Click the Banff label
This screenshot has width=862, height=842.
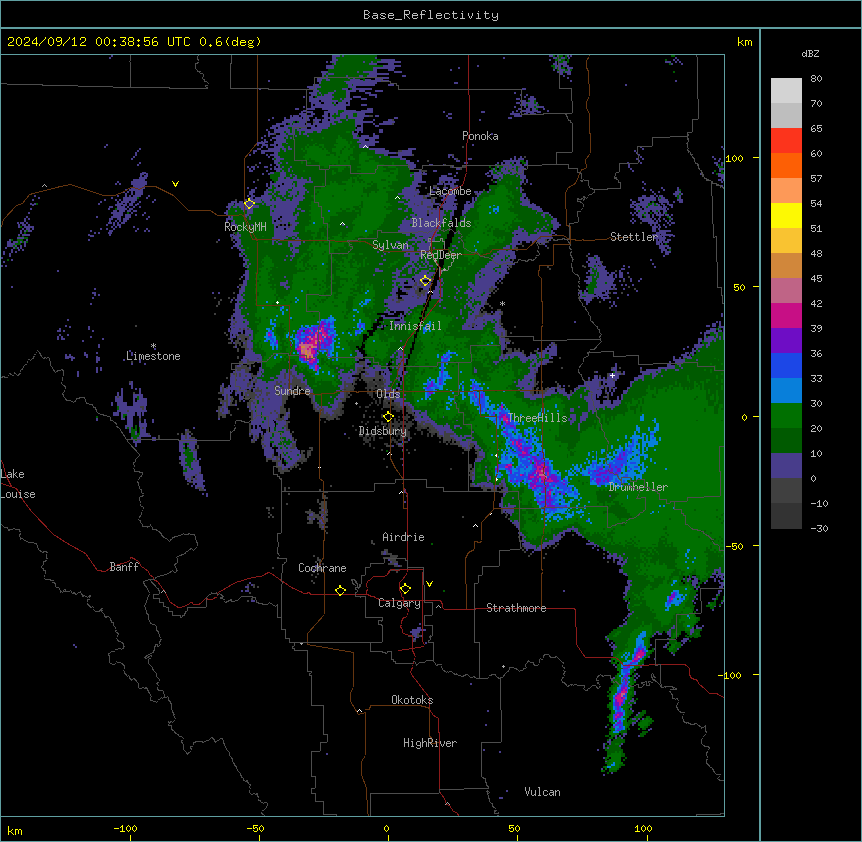(x=124, y=567)
